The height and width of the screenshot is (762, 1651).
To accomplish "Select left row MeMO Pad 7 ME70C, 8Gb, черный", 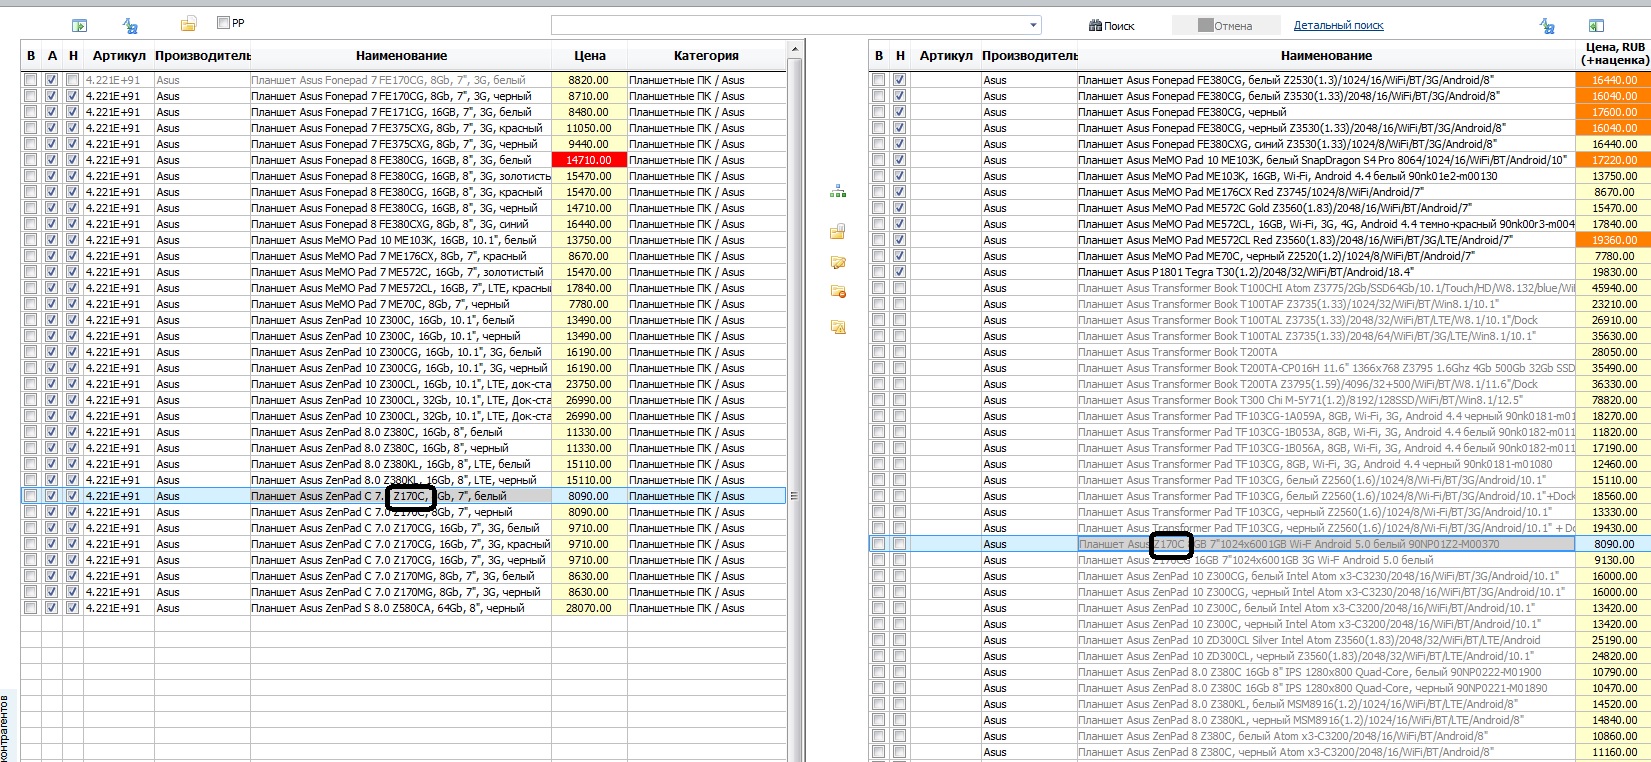I will coord(400,304).
